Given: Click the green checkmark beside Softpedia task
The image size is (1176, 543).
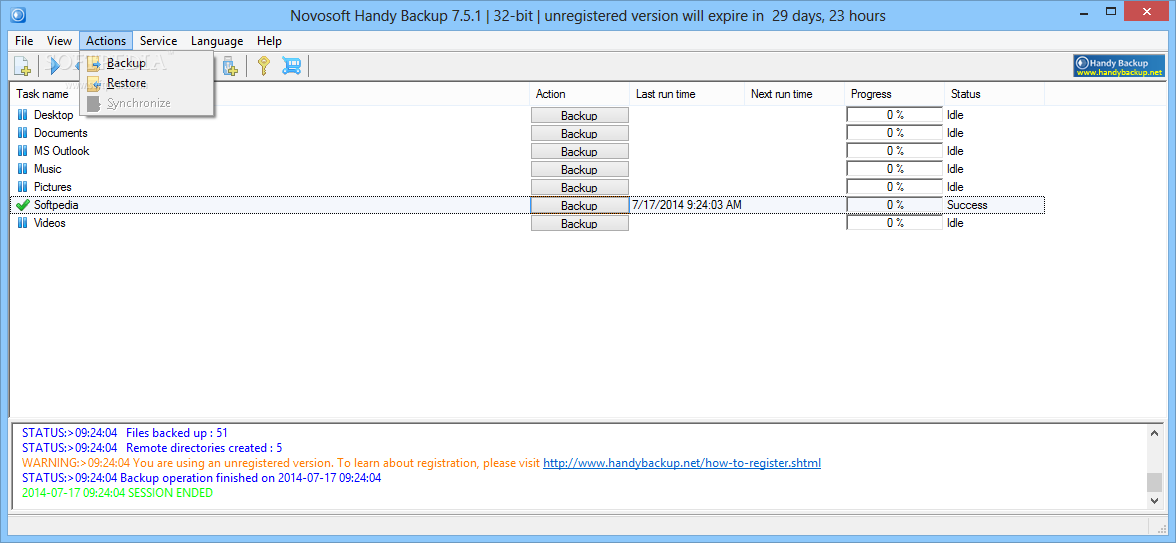Looking at the screenshot, I should [22, 205].
